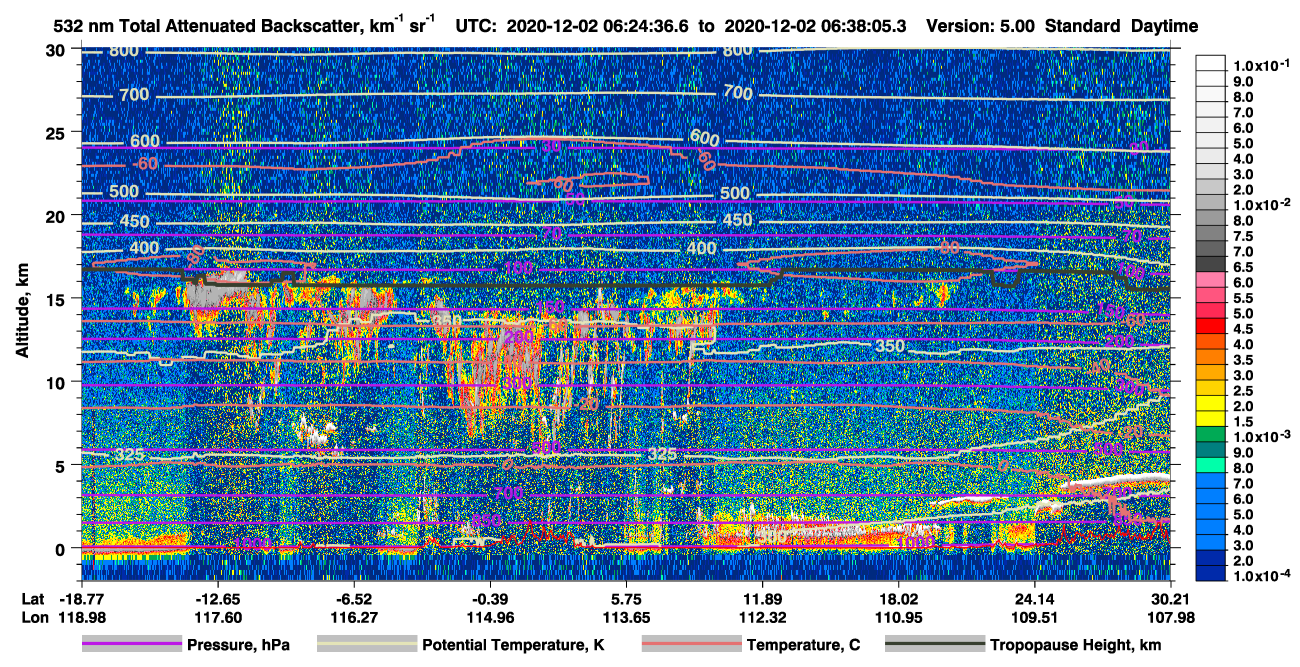1300x667 pixels.
Task: Click the 'Altitude, km' axis label
Action: tap(22, 313)
